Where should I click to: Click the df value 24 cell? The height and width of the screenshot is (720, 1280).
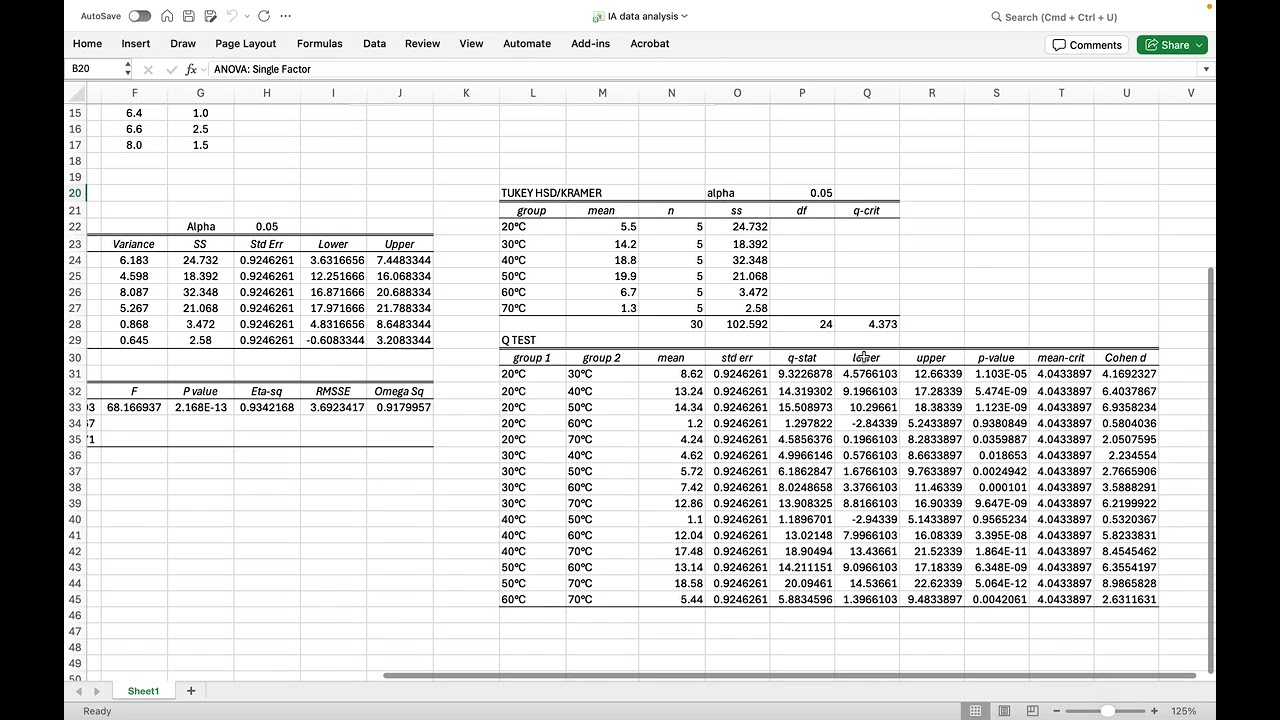coord(802,324)
